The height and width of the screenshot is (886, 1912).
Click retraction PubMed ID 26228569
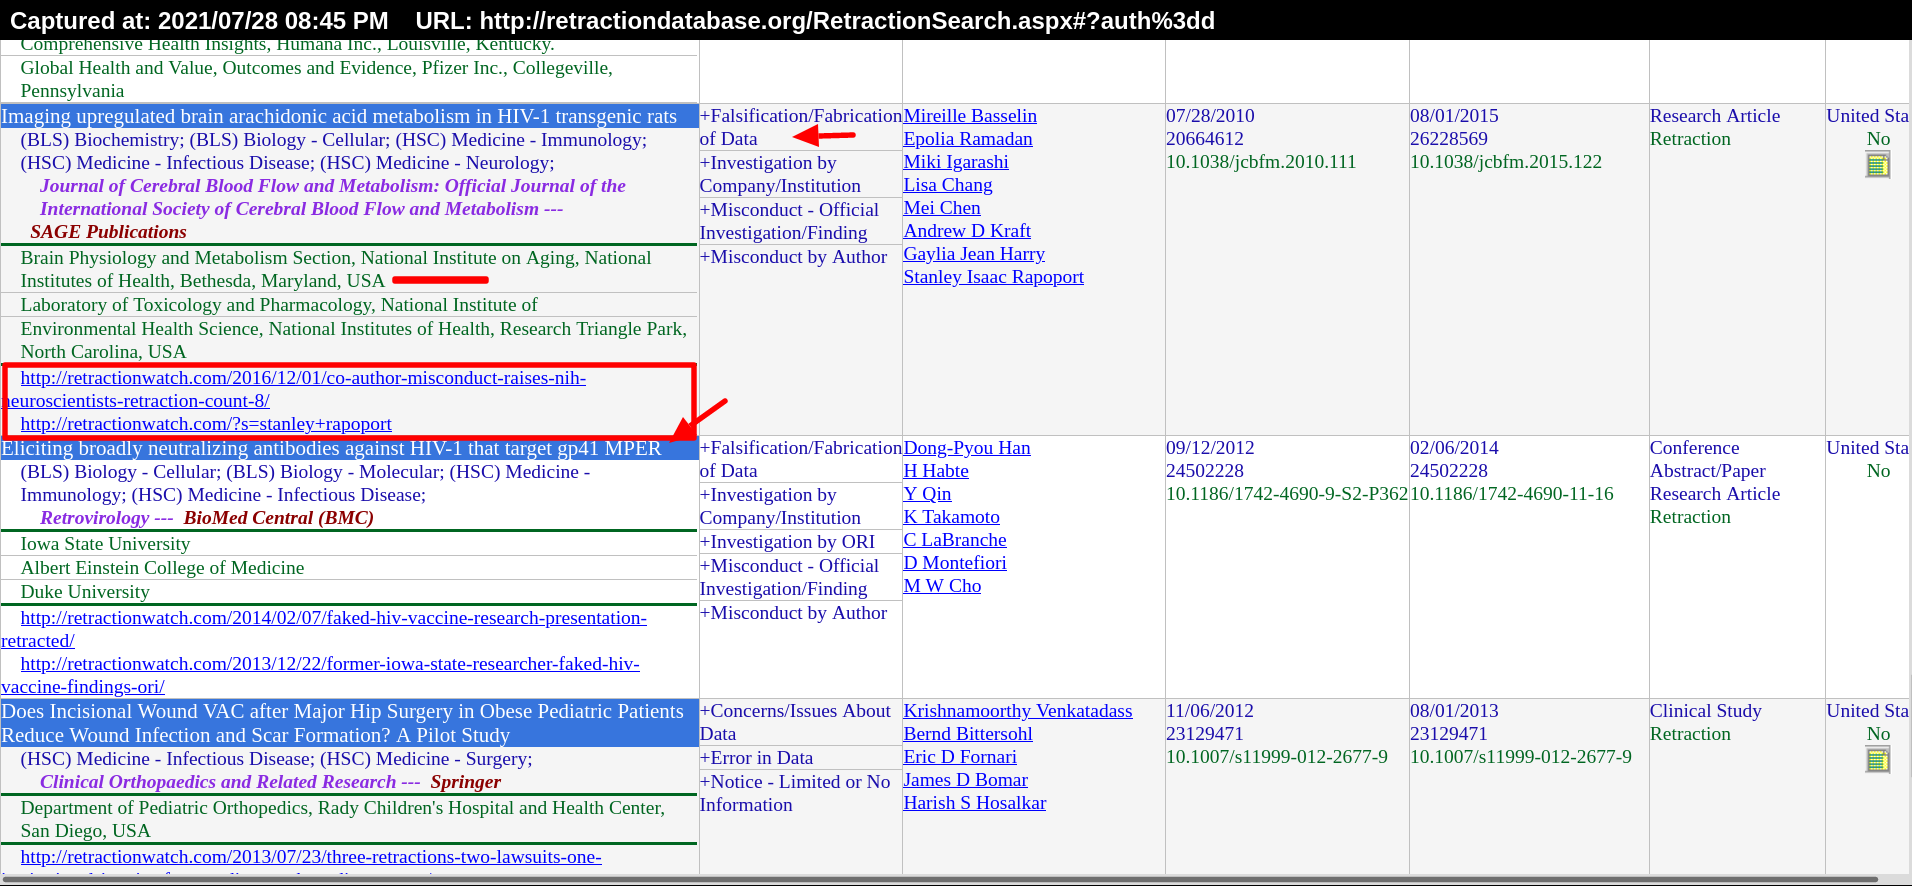pos(1449,139)
